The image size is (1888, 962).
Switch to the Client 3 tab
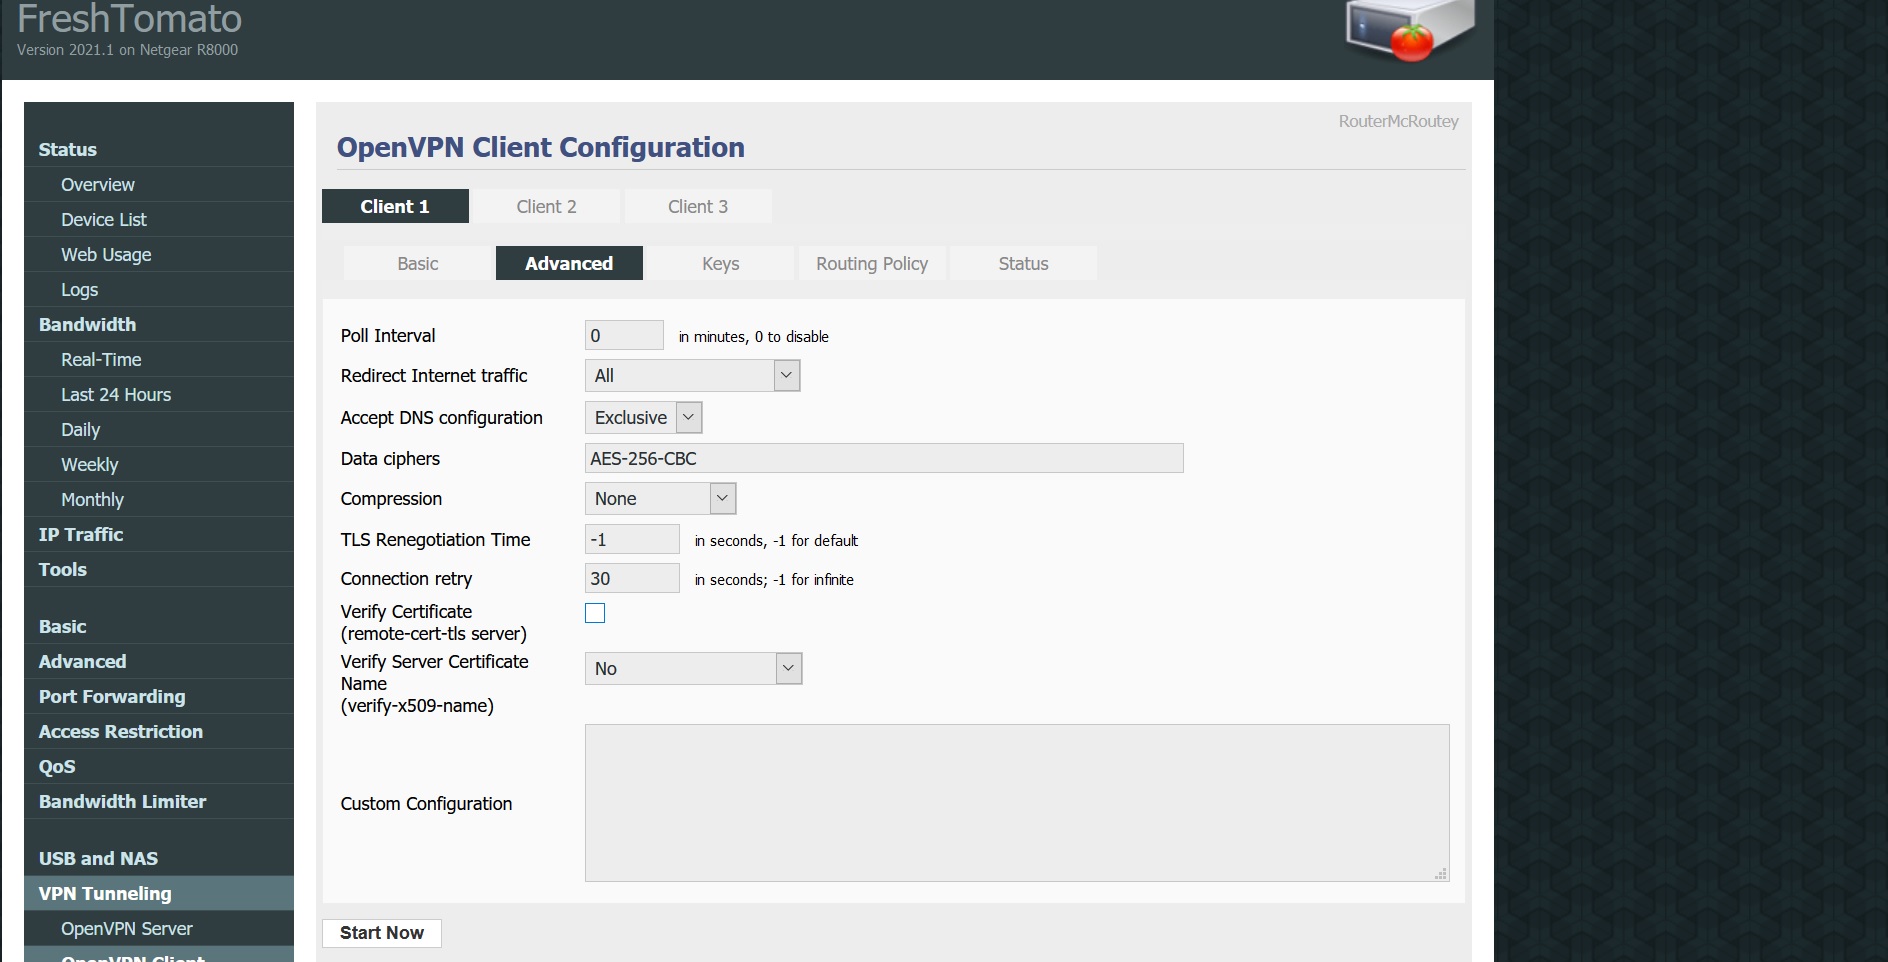[698, 206]
